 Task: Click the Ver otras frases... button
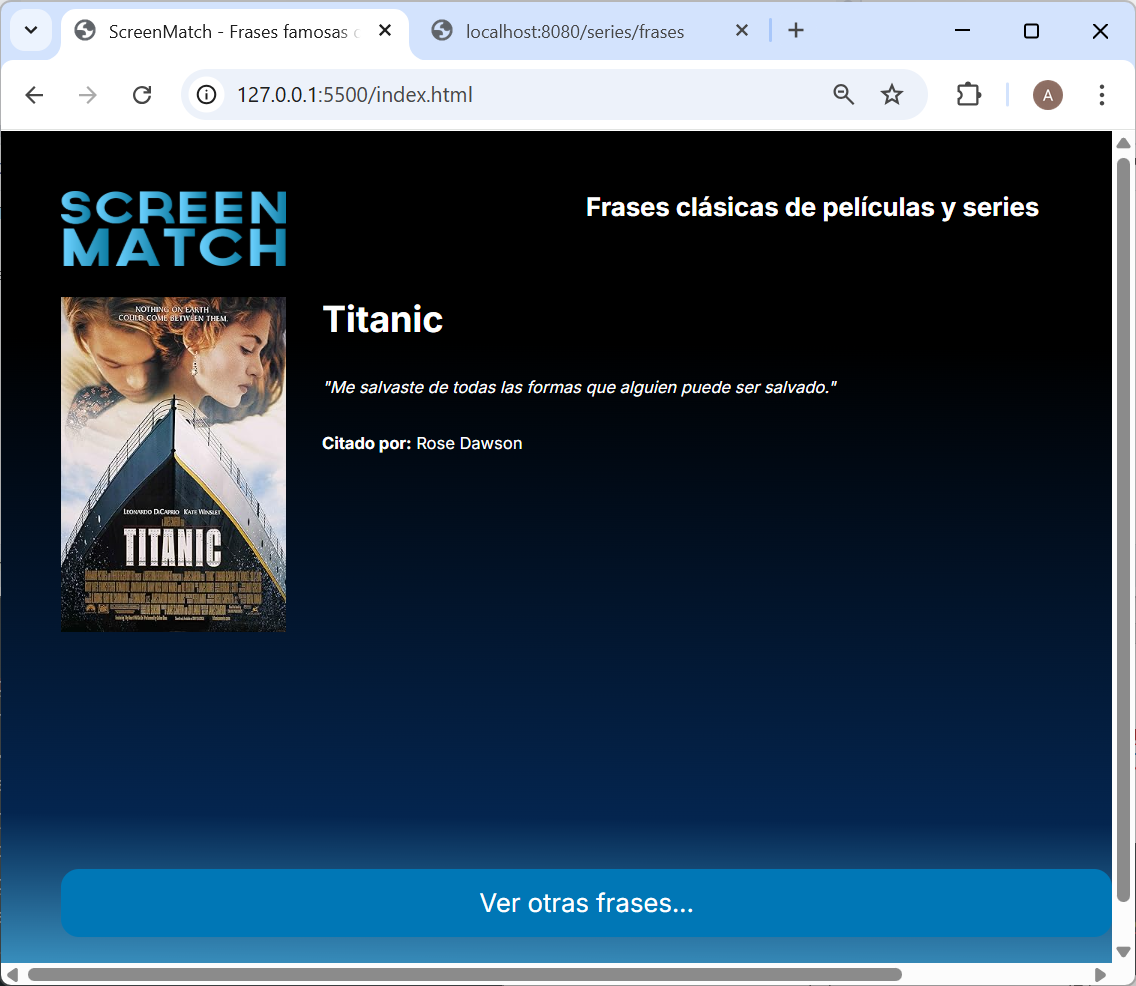[585, 903]
